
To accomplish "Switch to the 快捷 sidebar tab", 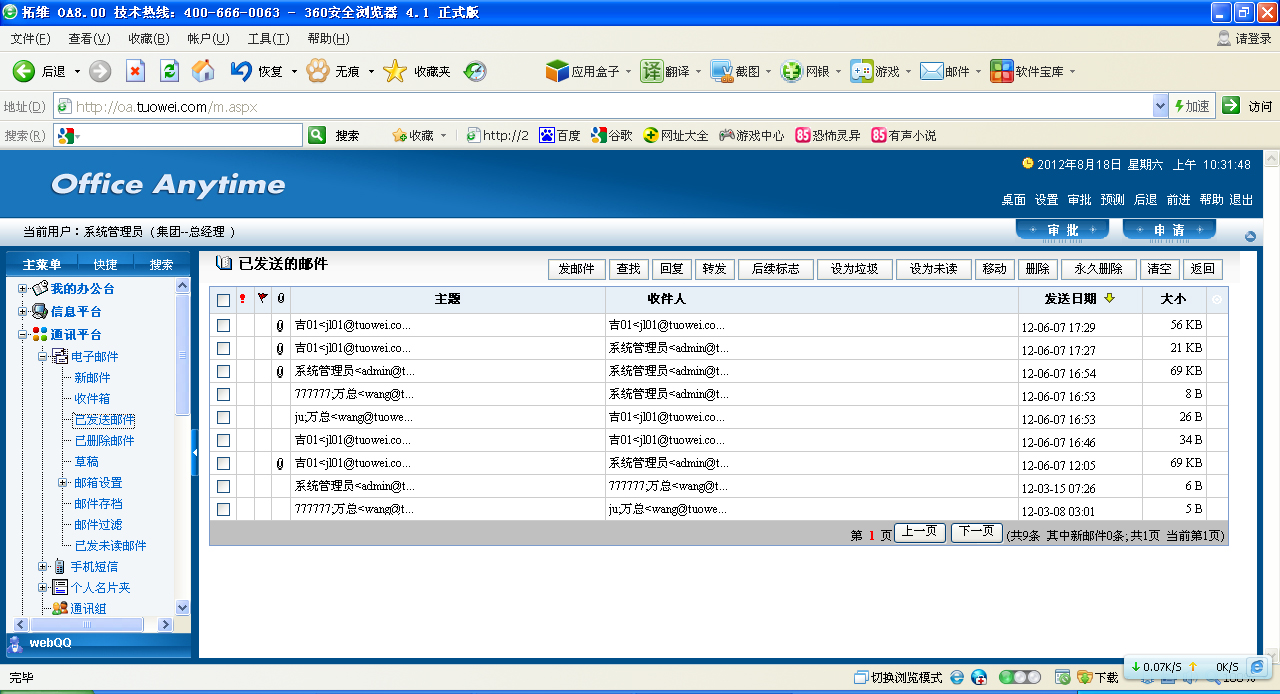I will tap(105, 265).
